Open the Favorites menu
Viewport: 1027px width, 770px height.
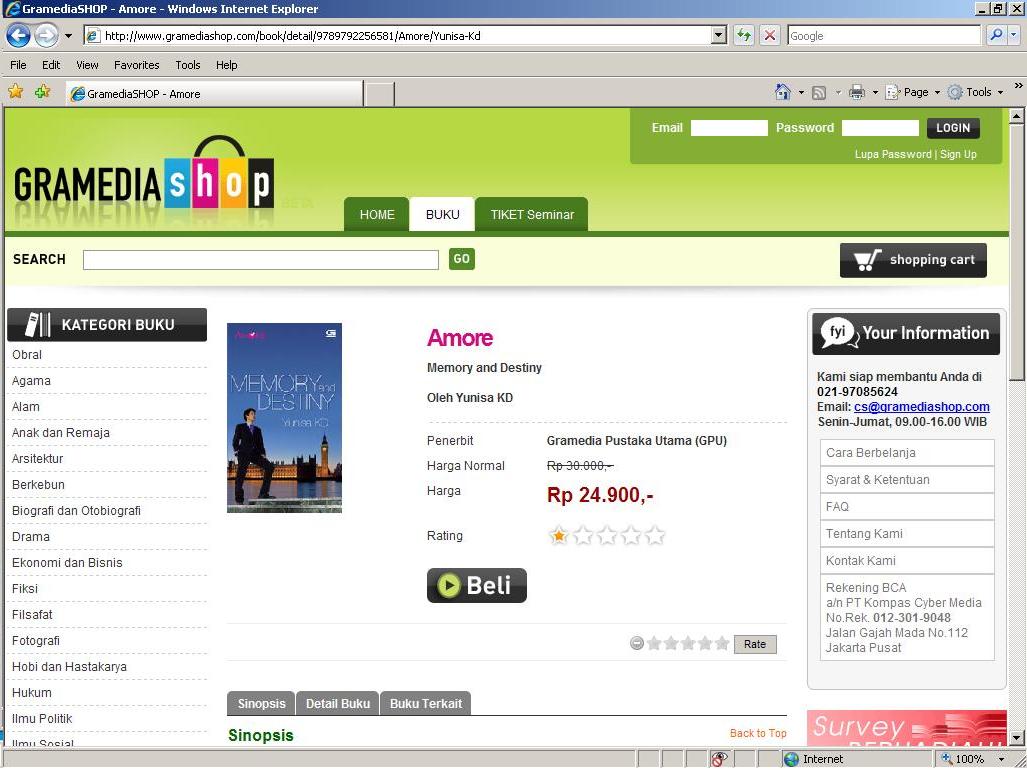(x=137, y=65)
